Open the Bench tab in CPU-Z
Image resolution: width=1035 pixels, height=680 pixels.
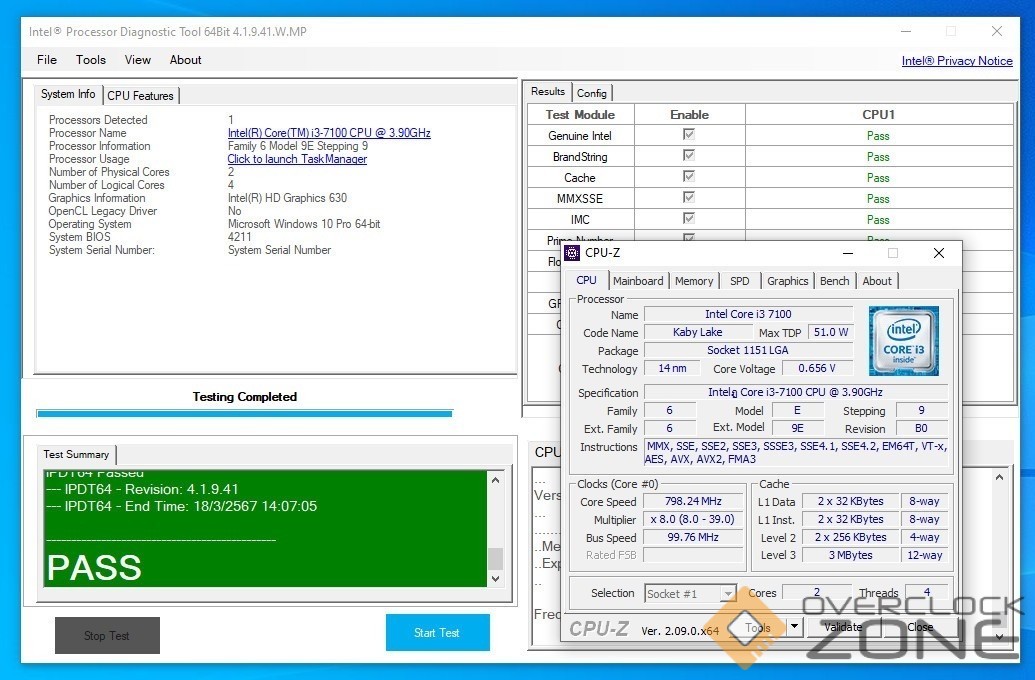point(834,281)
